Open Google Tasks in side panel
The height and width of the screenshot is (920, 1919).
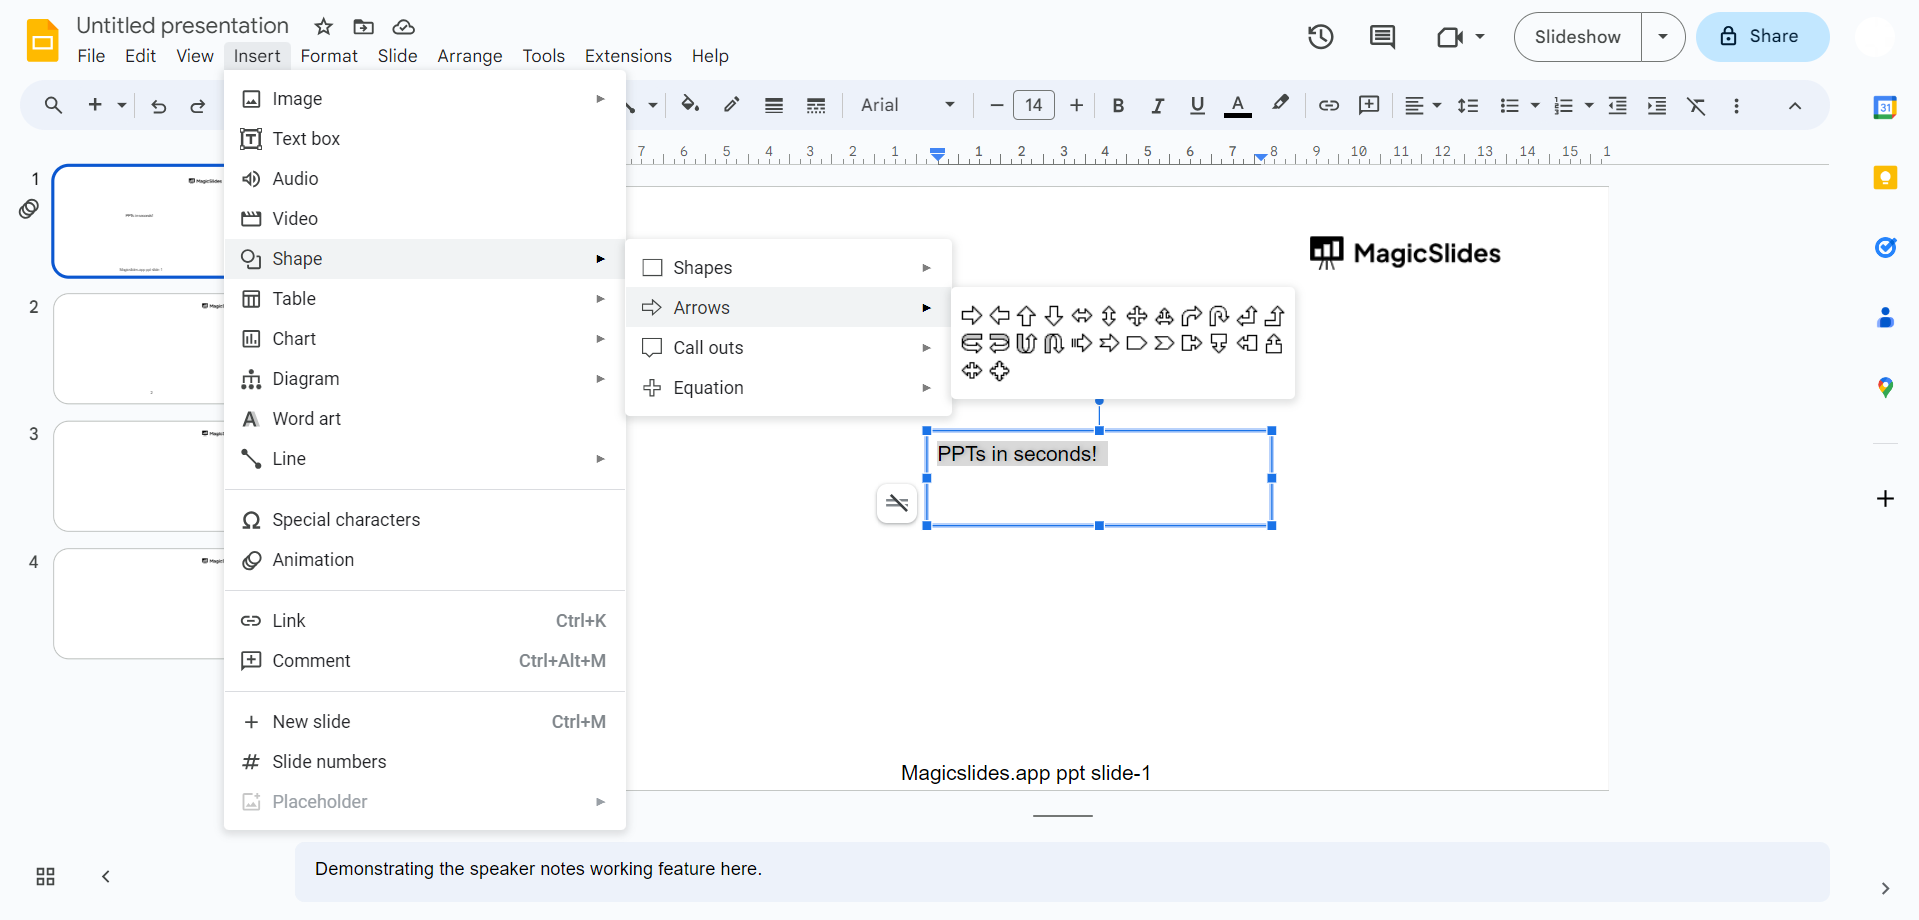[x=1885, y=247]
